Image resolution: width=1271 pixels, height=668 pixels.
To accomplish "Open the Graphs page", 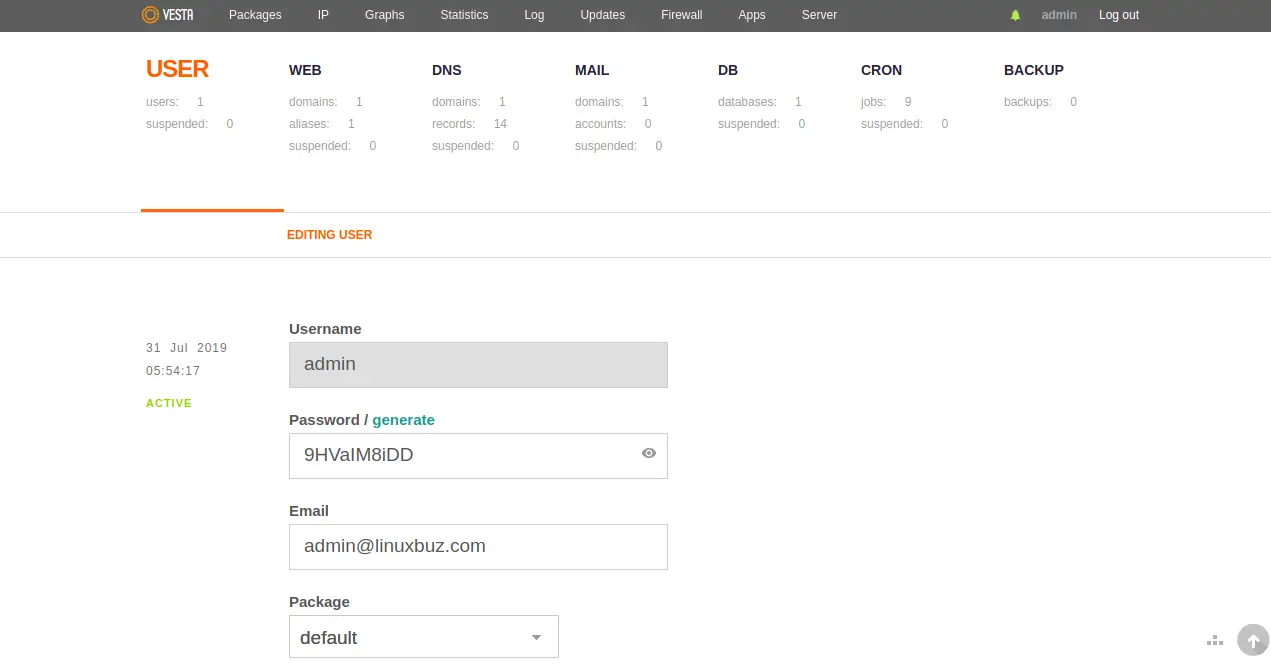I will coord(384,15).
